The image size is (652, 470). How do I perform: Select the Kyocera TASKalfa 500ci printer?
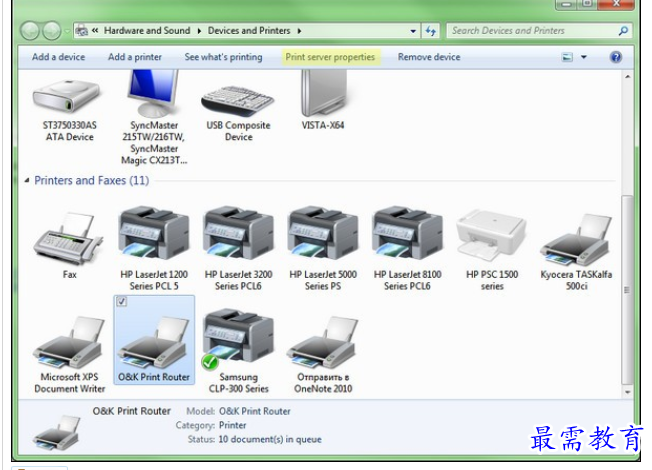(576, 240)
